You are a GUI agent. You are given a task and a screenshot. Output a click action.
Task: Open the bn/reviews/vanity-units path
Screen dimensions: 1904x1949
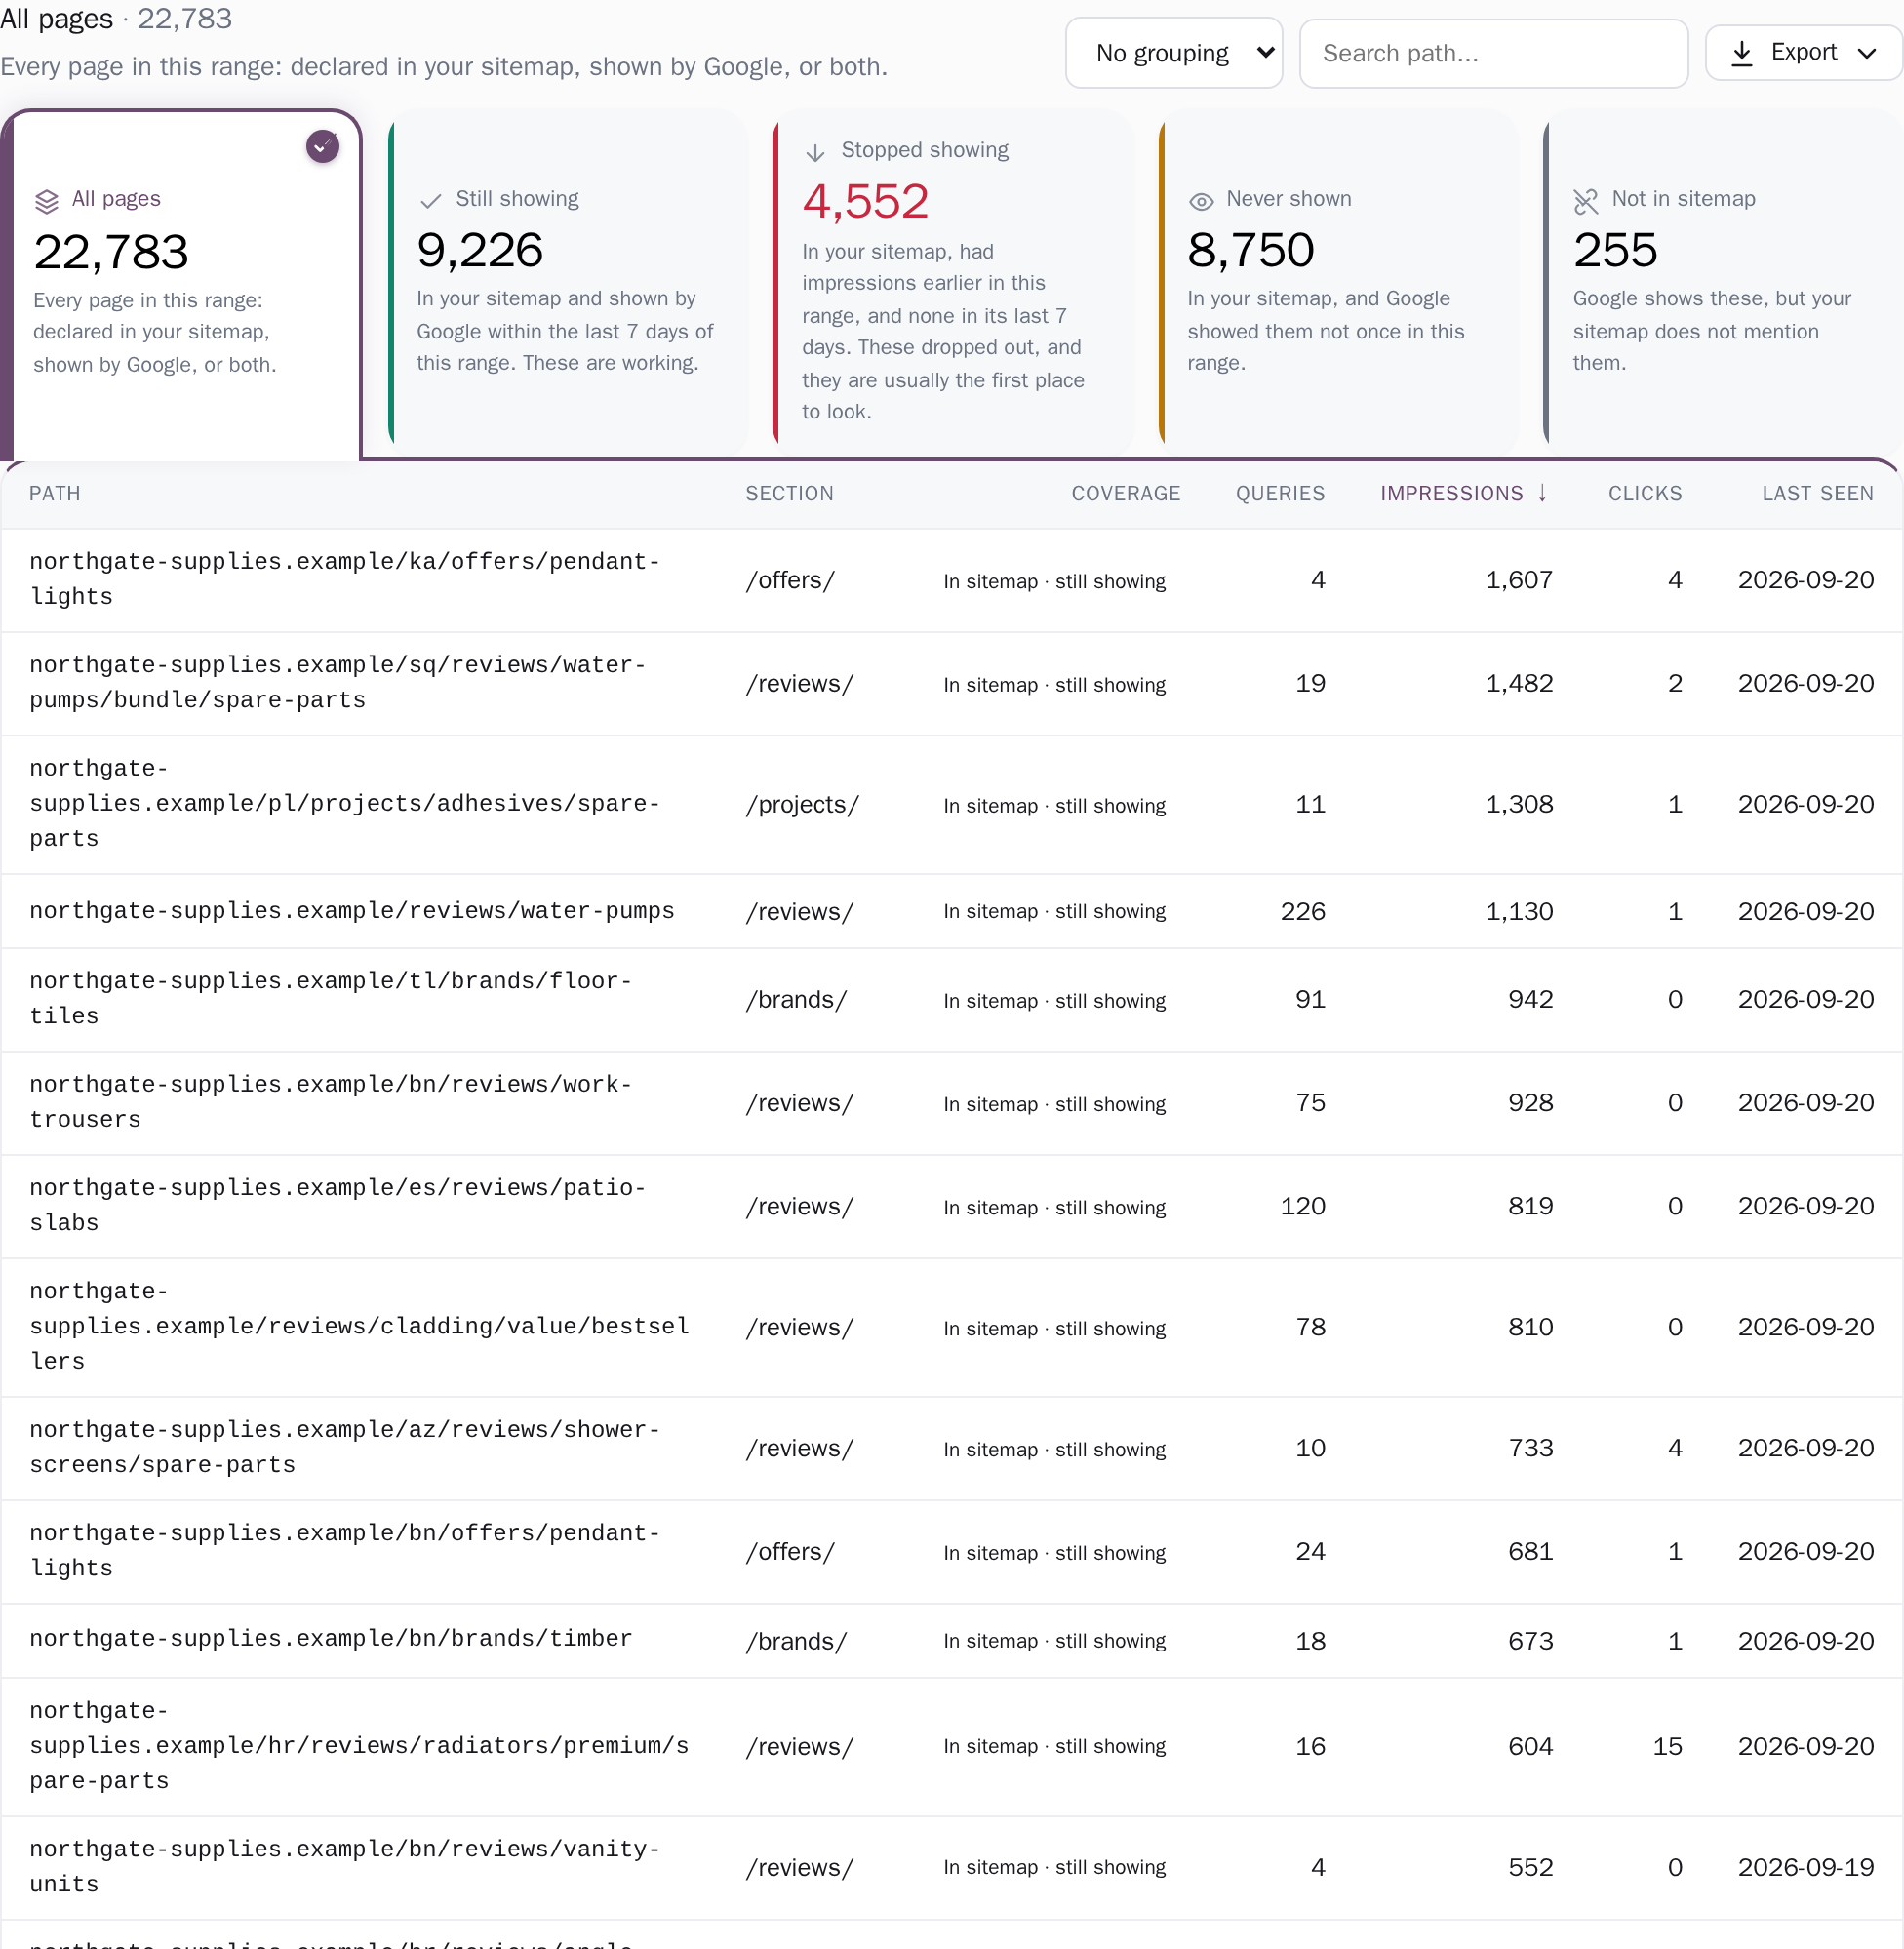(345, 1866)
